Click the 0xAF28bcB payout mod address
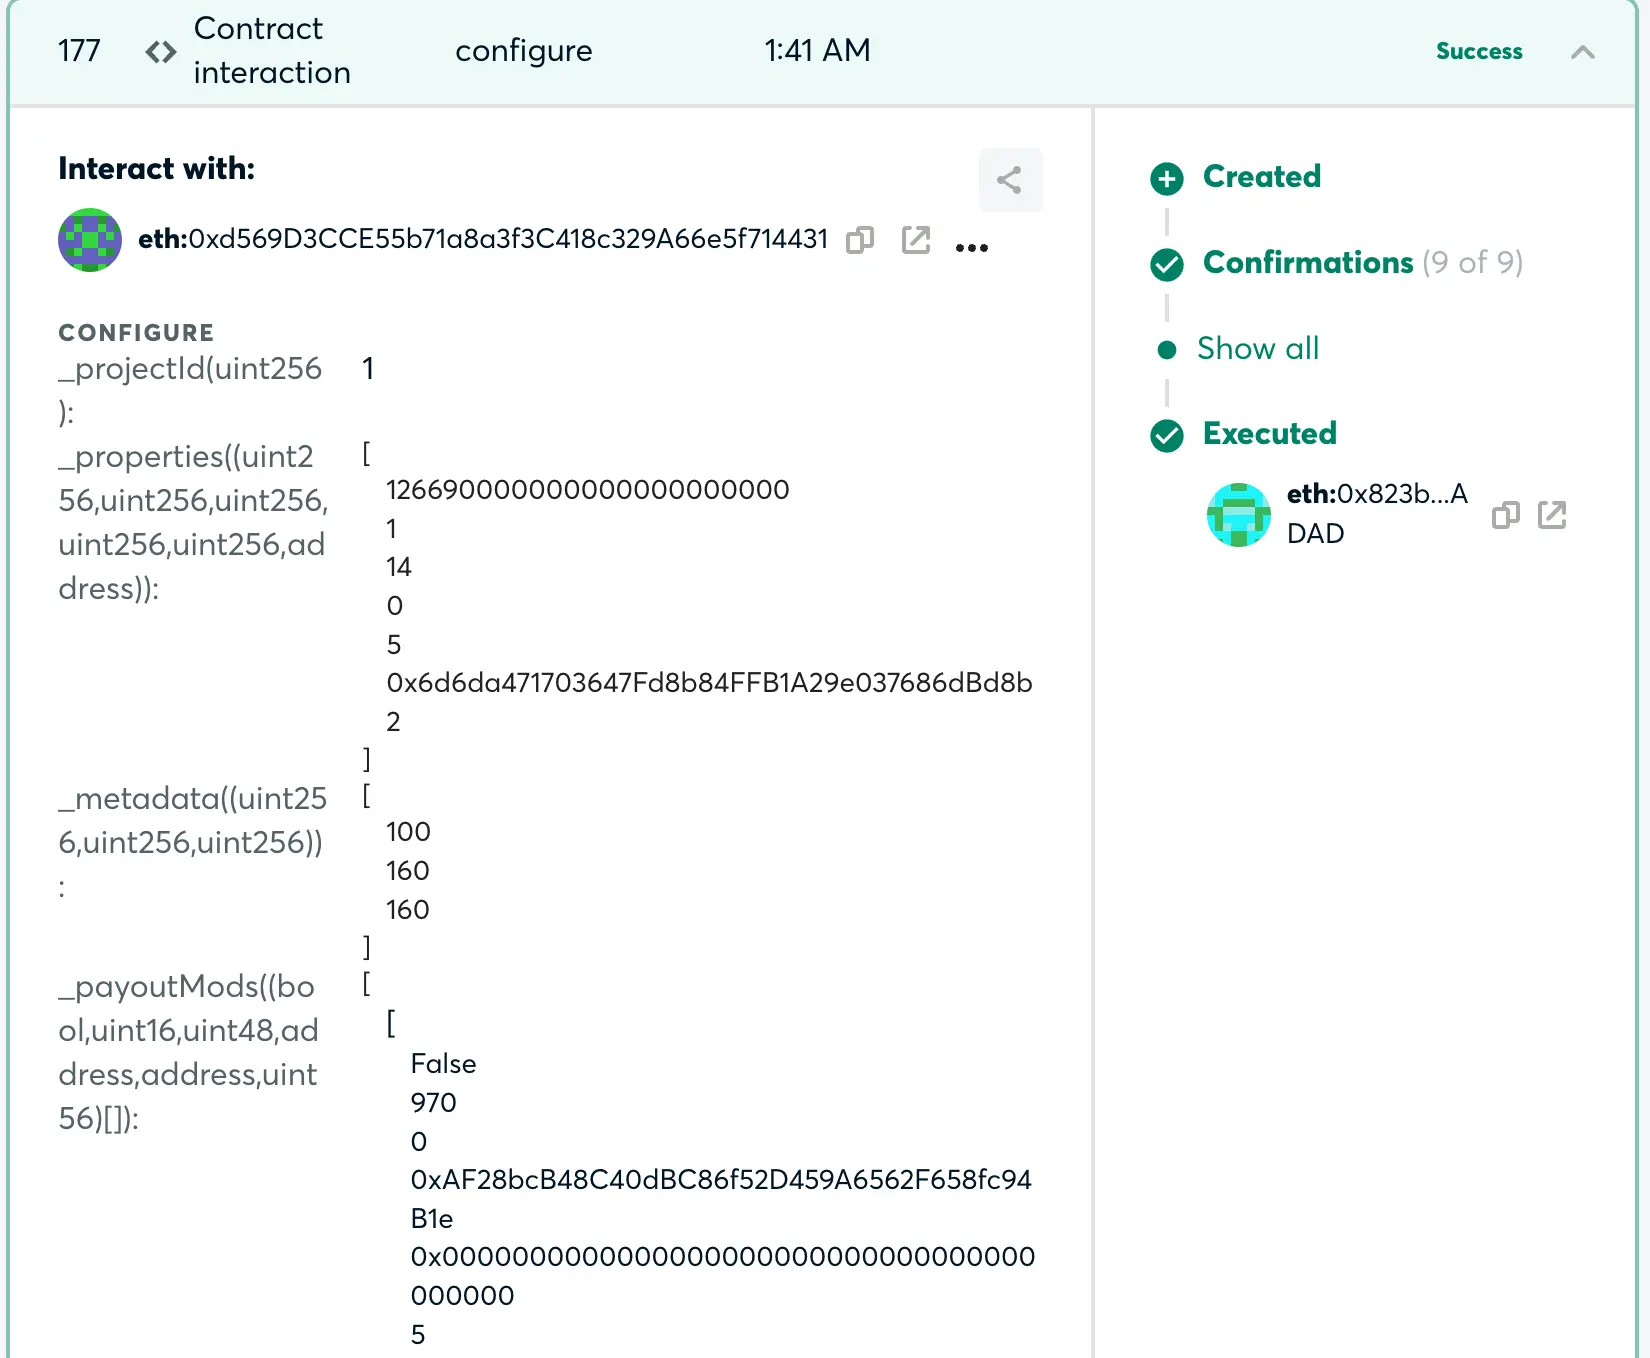The width and height of the screenshot is (1650, 1358). pyautogui.click(x=720, y=1180)
